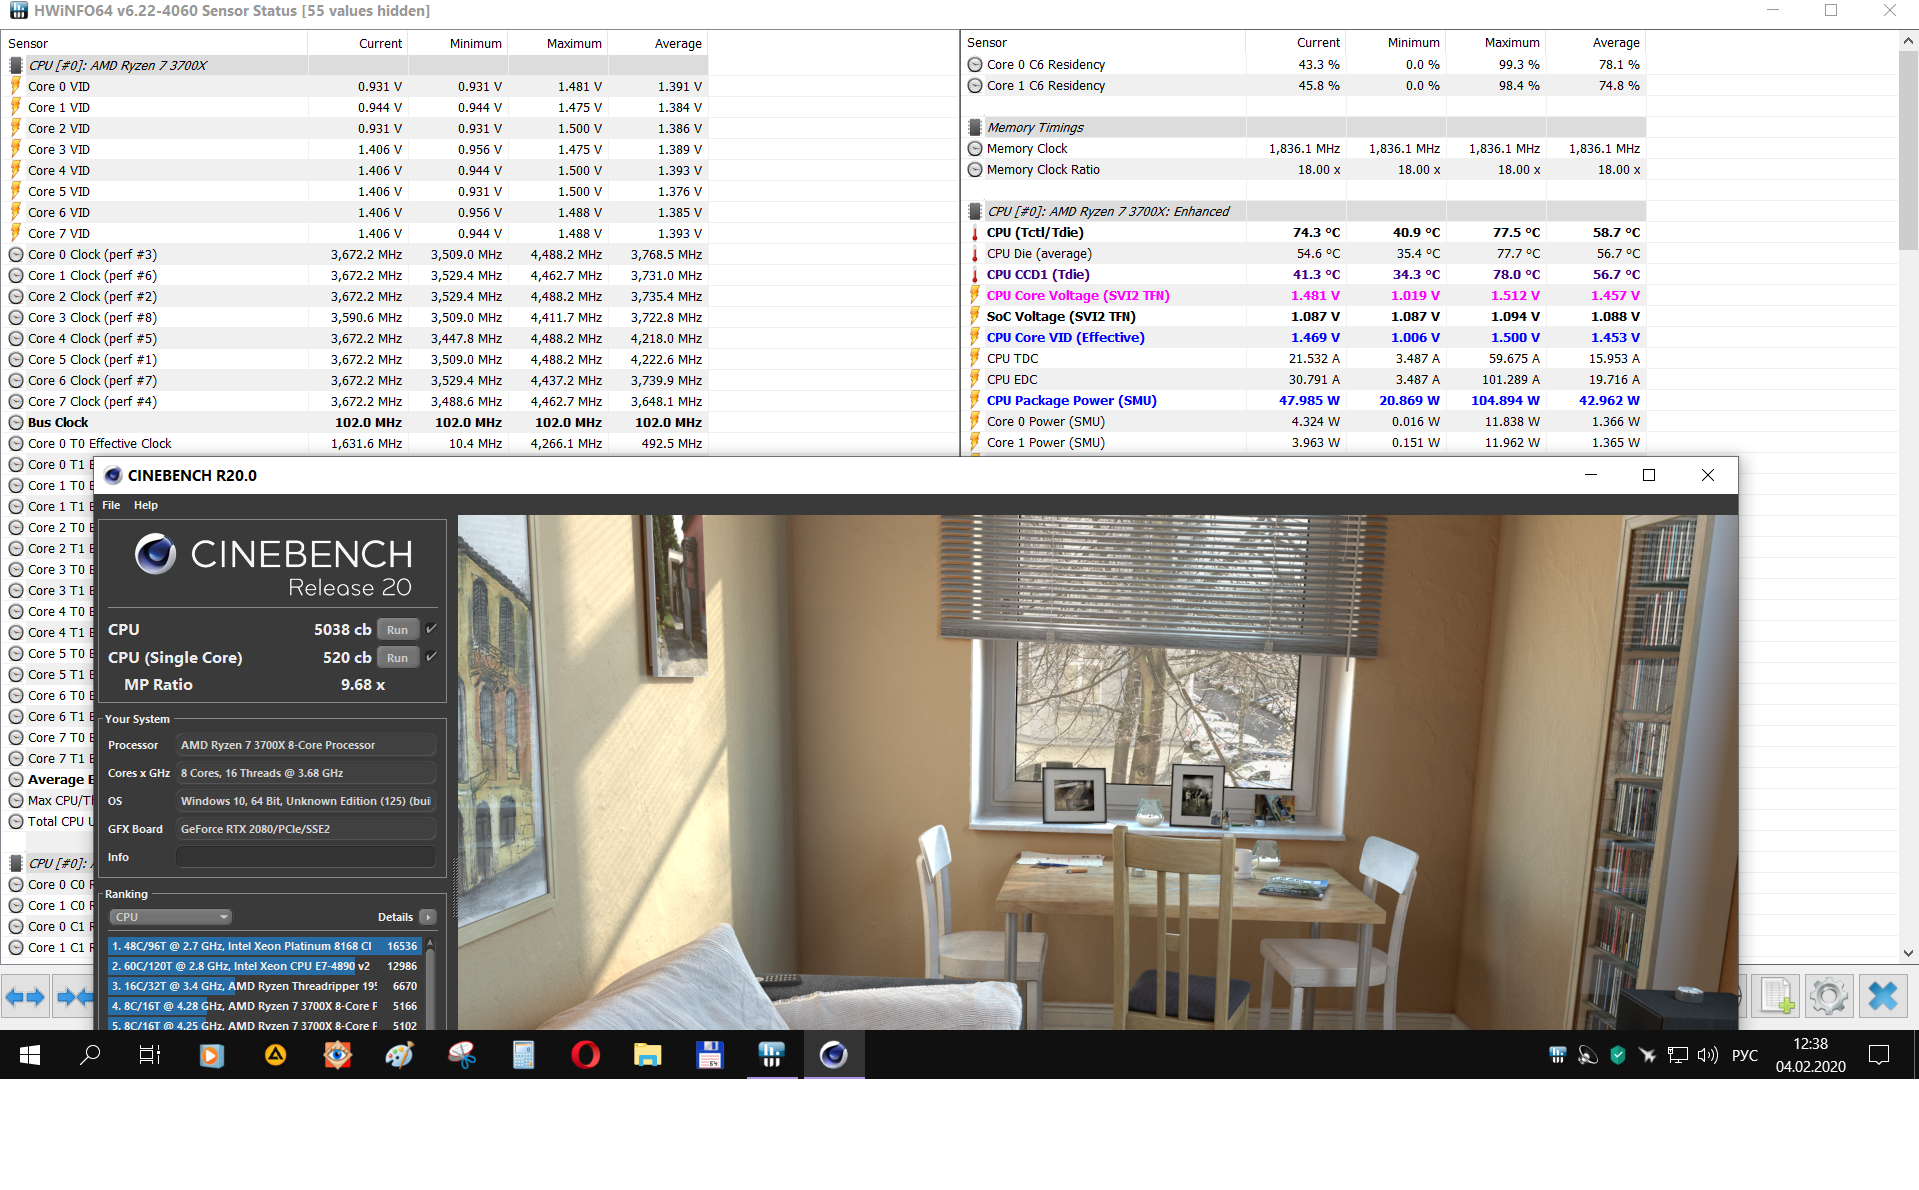This screenshot has height=1190, width=1919.
Task: Click the left pane Current column header
Action: (358, 43)
